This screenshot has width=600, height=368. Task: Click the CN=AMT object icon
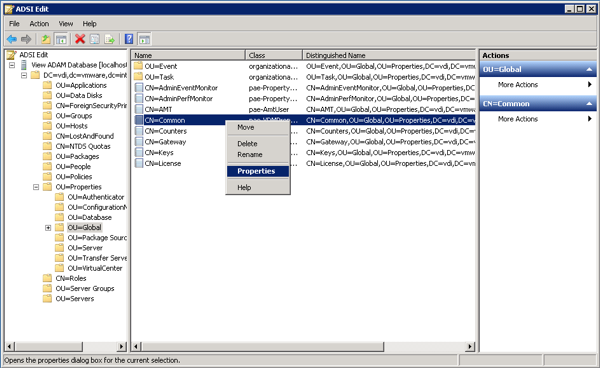pyautogui.click(x=139, y=109)
